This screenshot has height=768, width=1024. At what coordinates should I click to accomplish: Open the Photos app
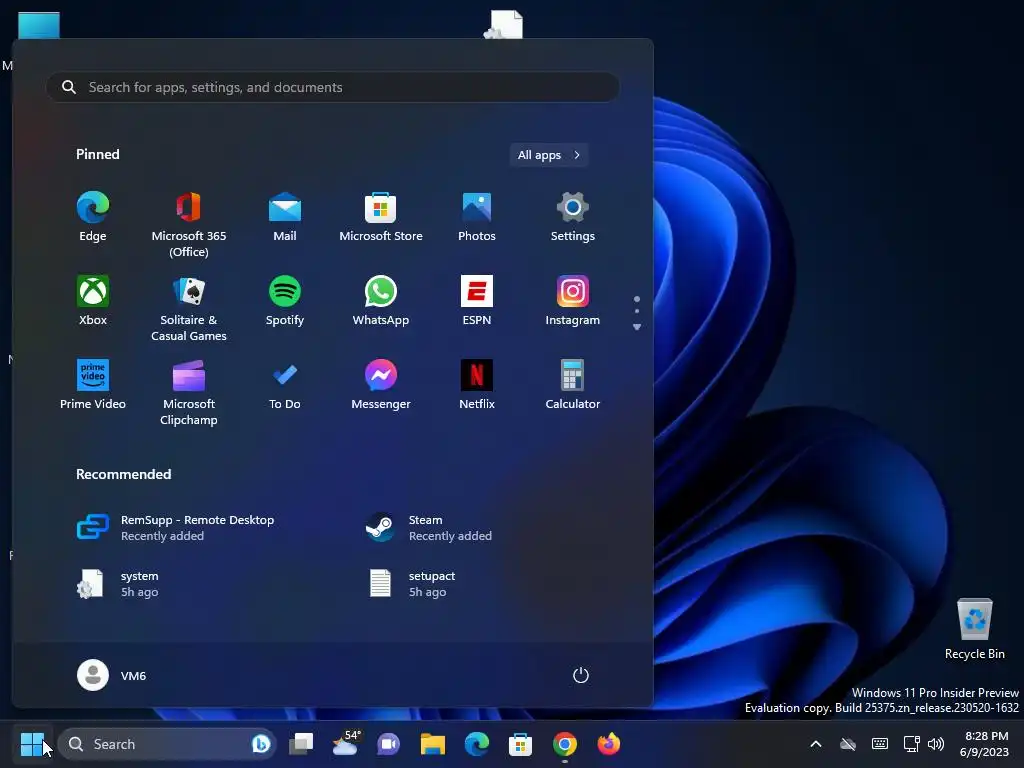[x=477, y=217]
